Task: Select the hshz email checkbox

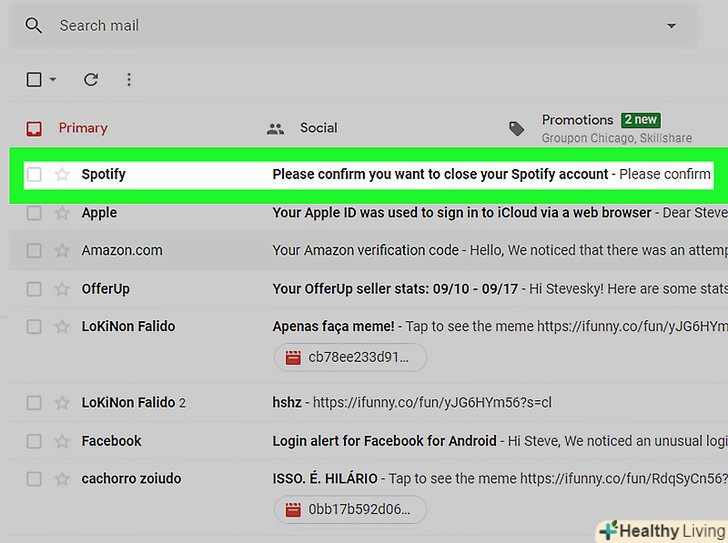Action: point(34,402)
